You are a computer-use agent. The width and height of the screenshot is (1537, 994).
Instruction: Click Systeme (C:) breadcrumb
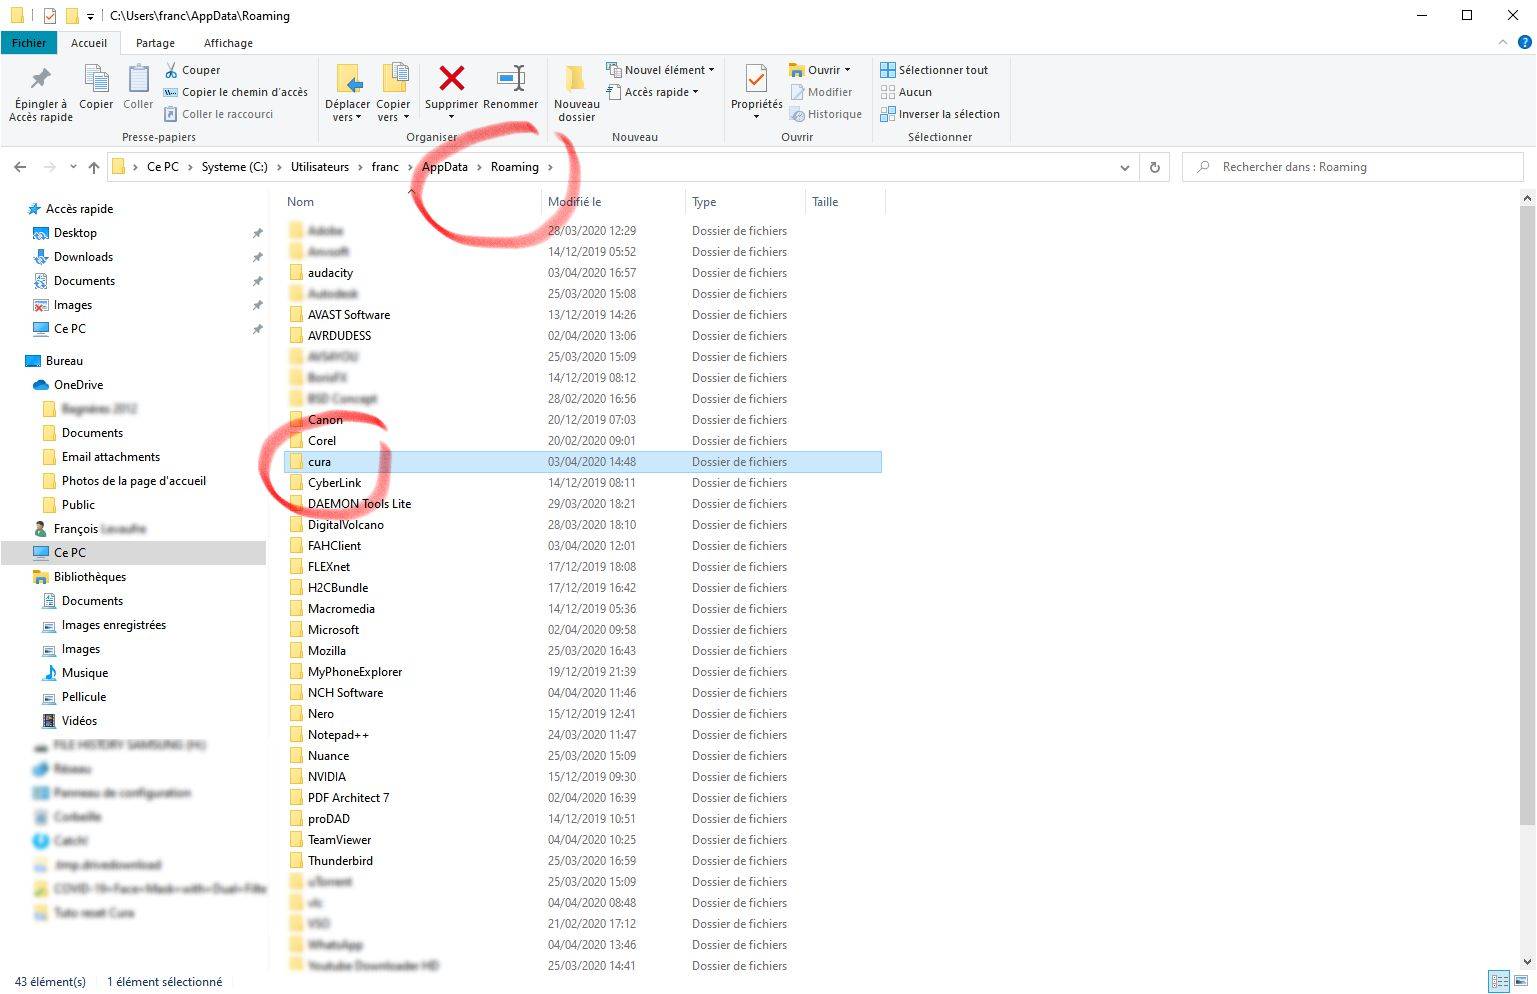pos(234,167)
